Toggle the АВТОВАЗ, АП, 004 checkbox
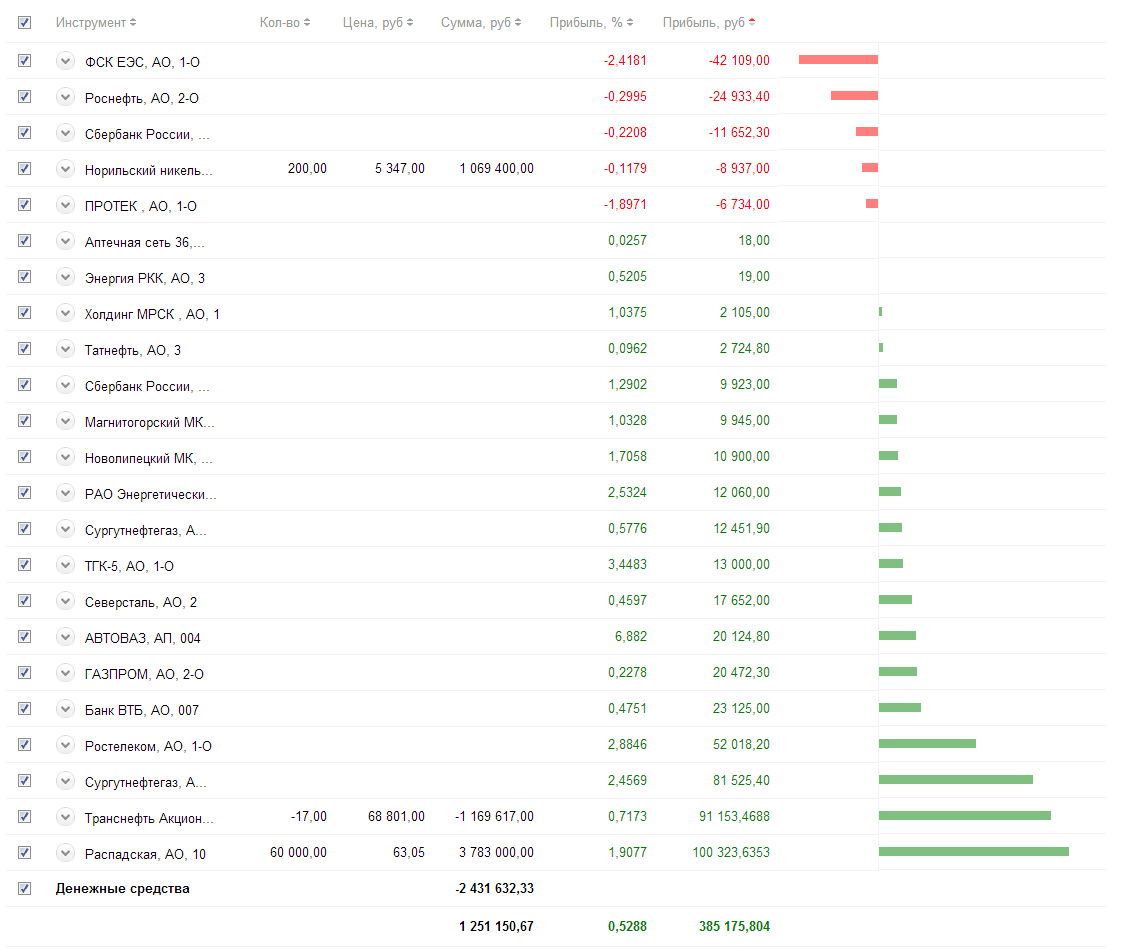The height and width of the screenshot is (950, 1132). pyautogui.click(x=25, y=637)
